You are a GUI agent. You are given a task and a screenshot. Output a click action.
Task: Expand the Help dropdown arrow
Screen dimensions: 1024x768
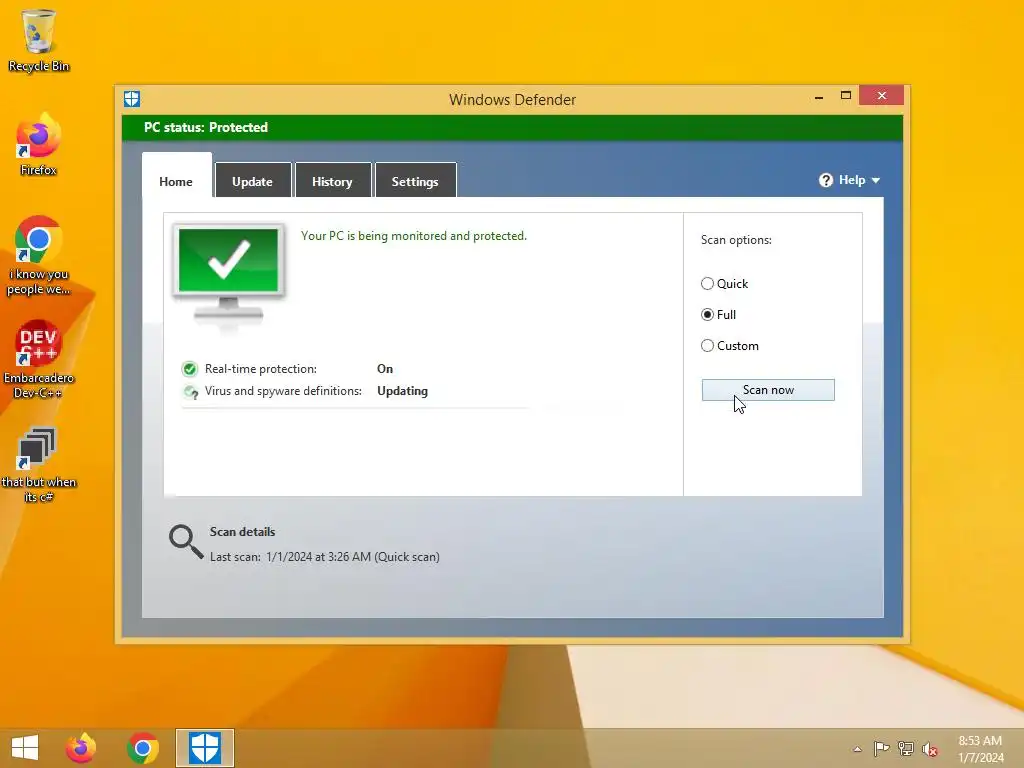click(876, 180)
